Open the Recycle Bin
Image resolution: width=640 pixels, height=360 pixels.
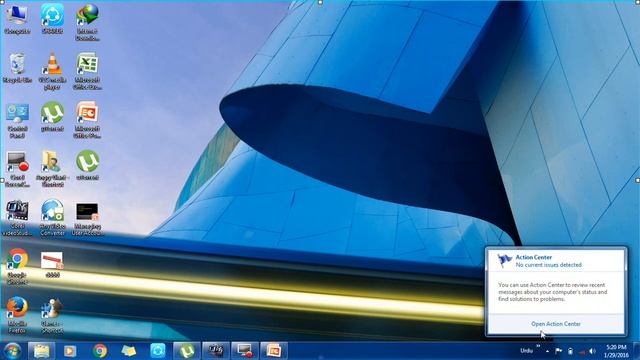point(17,68)
